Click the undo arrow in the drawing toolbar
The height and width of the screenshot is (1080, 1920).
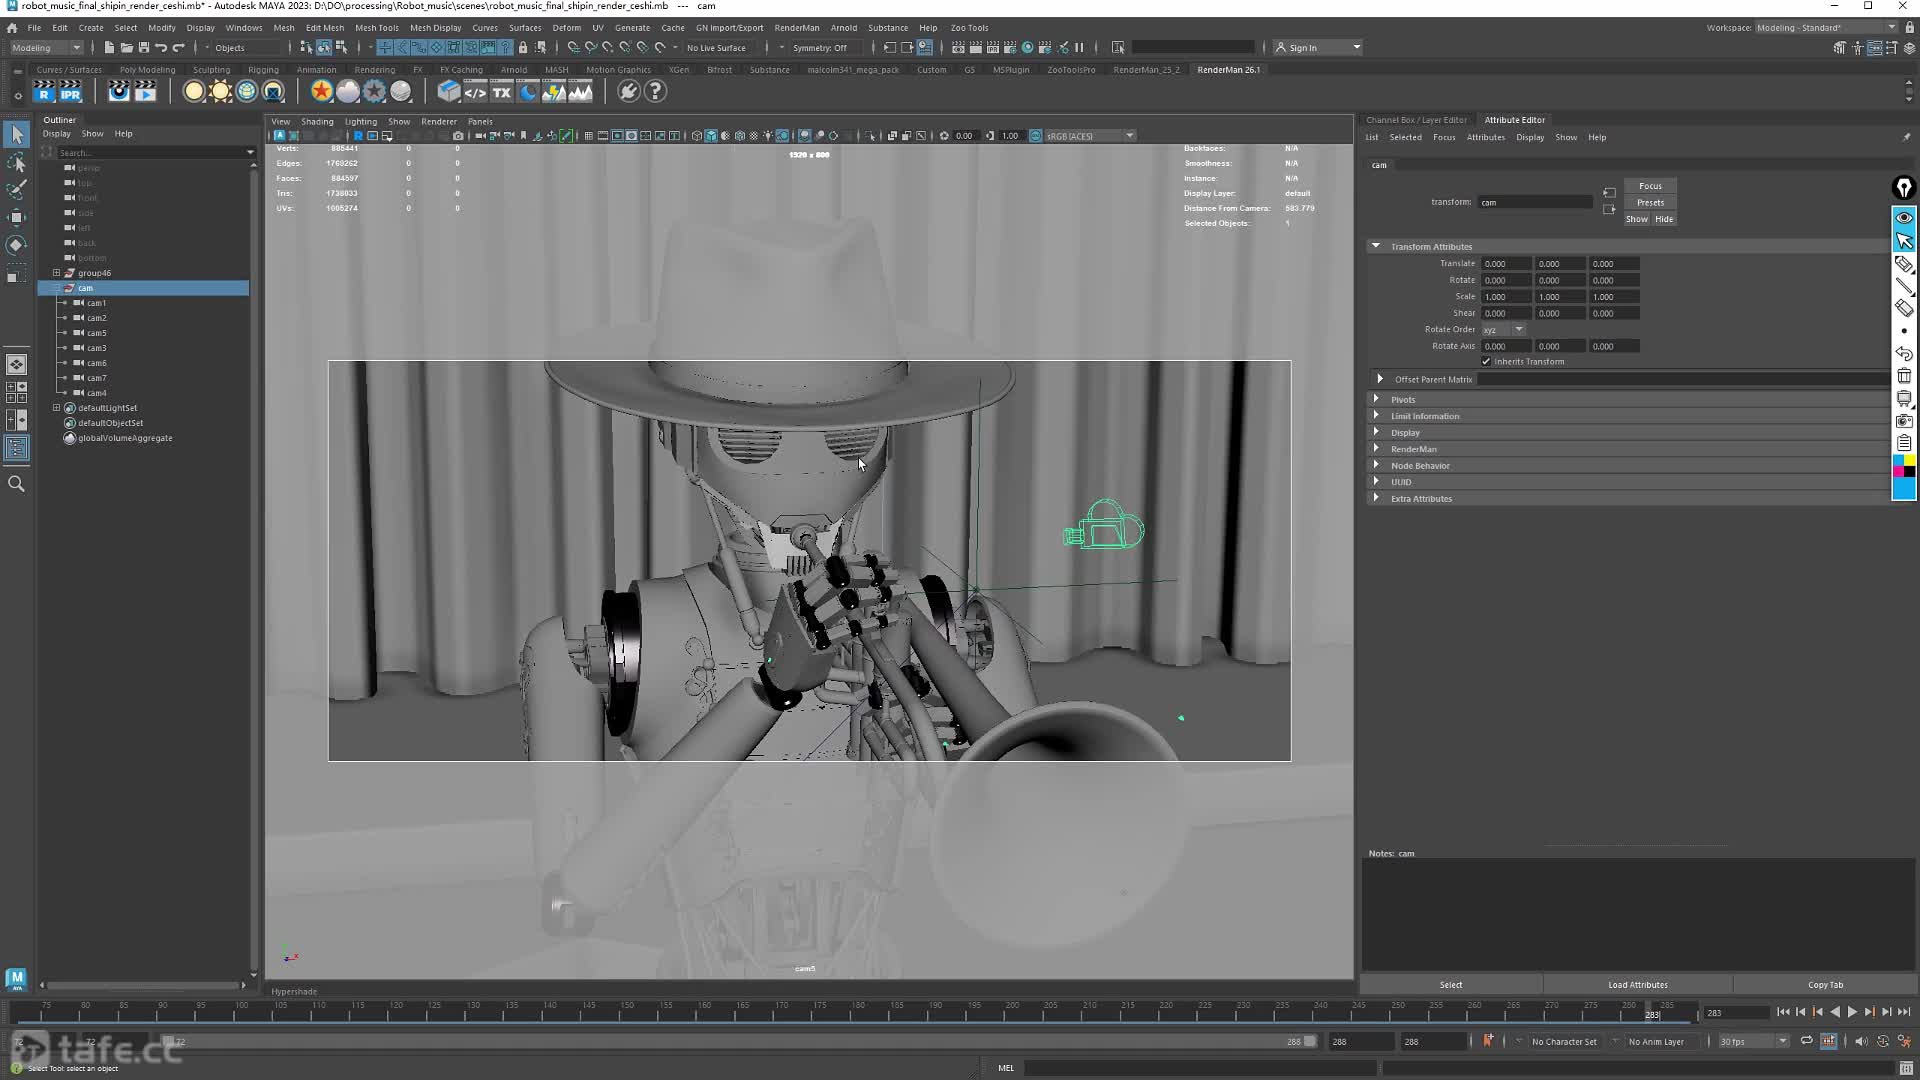pos(1904,354)
